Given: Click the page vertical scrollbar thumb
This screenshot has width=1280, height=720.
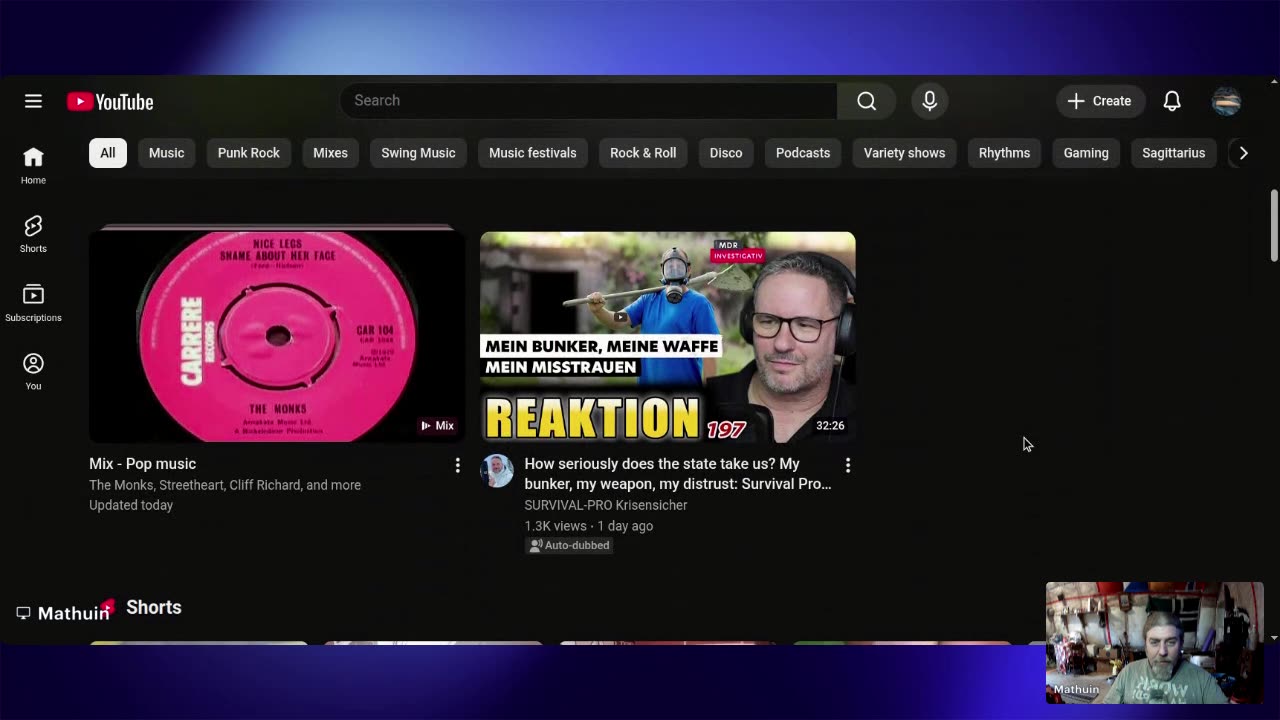Looking at the screenshot, I should click(x=1274, y=225).
